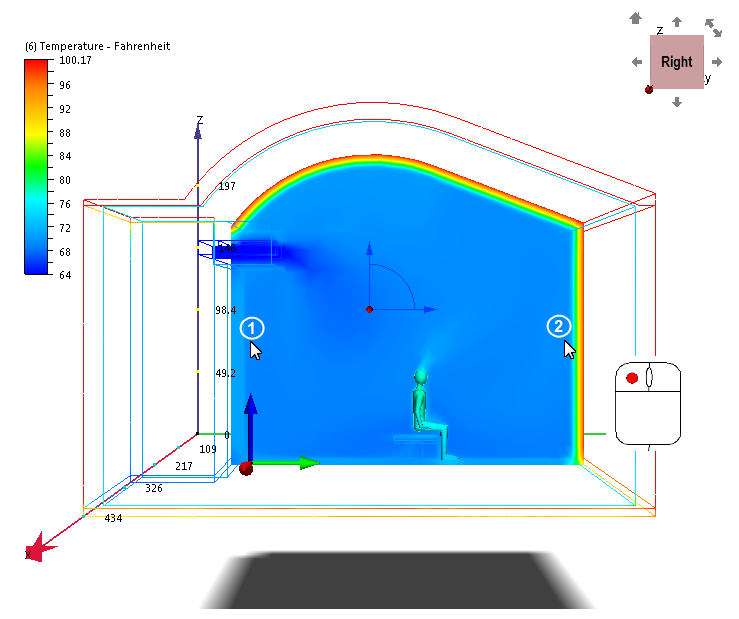739x619 pixels.
Task: Click the legend value 80
Action: (x=65, y=180)
